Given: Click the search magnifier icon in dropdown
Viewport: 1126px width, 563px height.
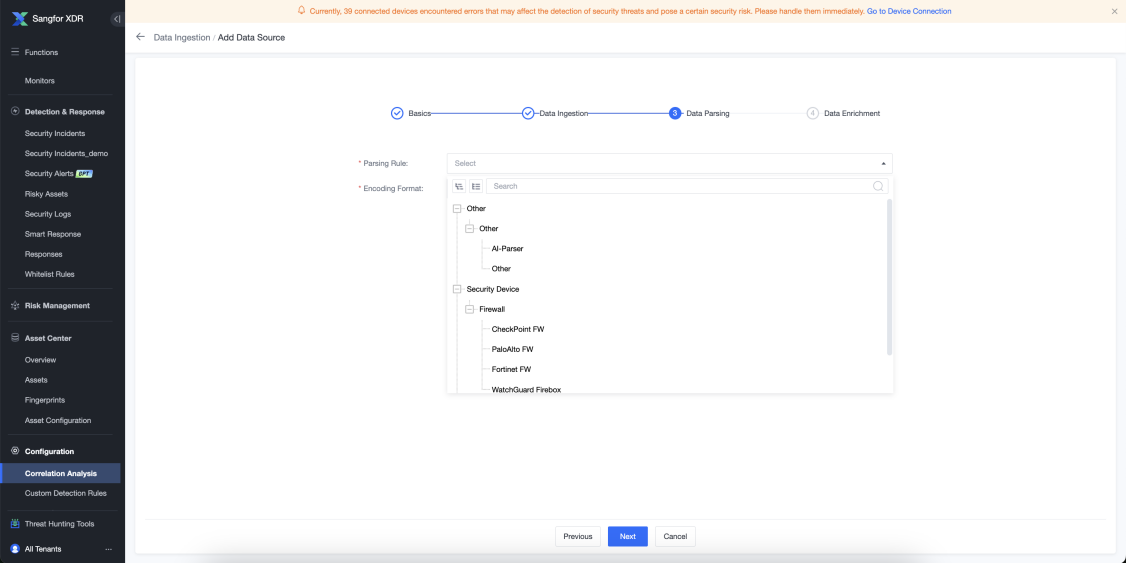Looking at the screenshot, I should pos(878,187).
